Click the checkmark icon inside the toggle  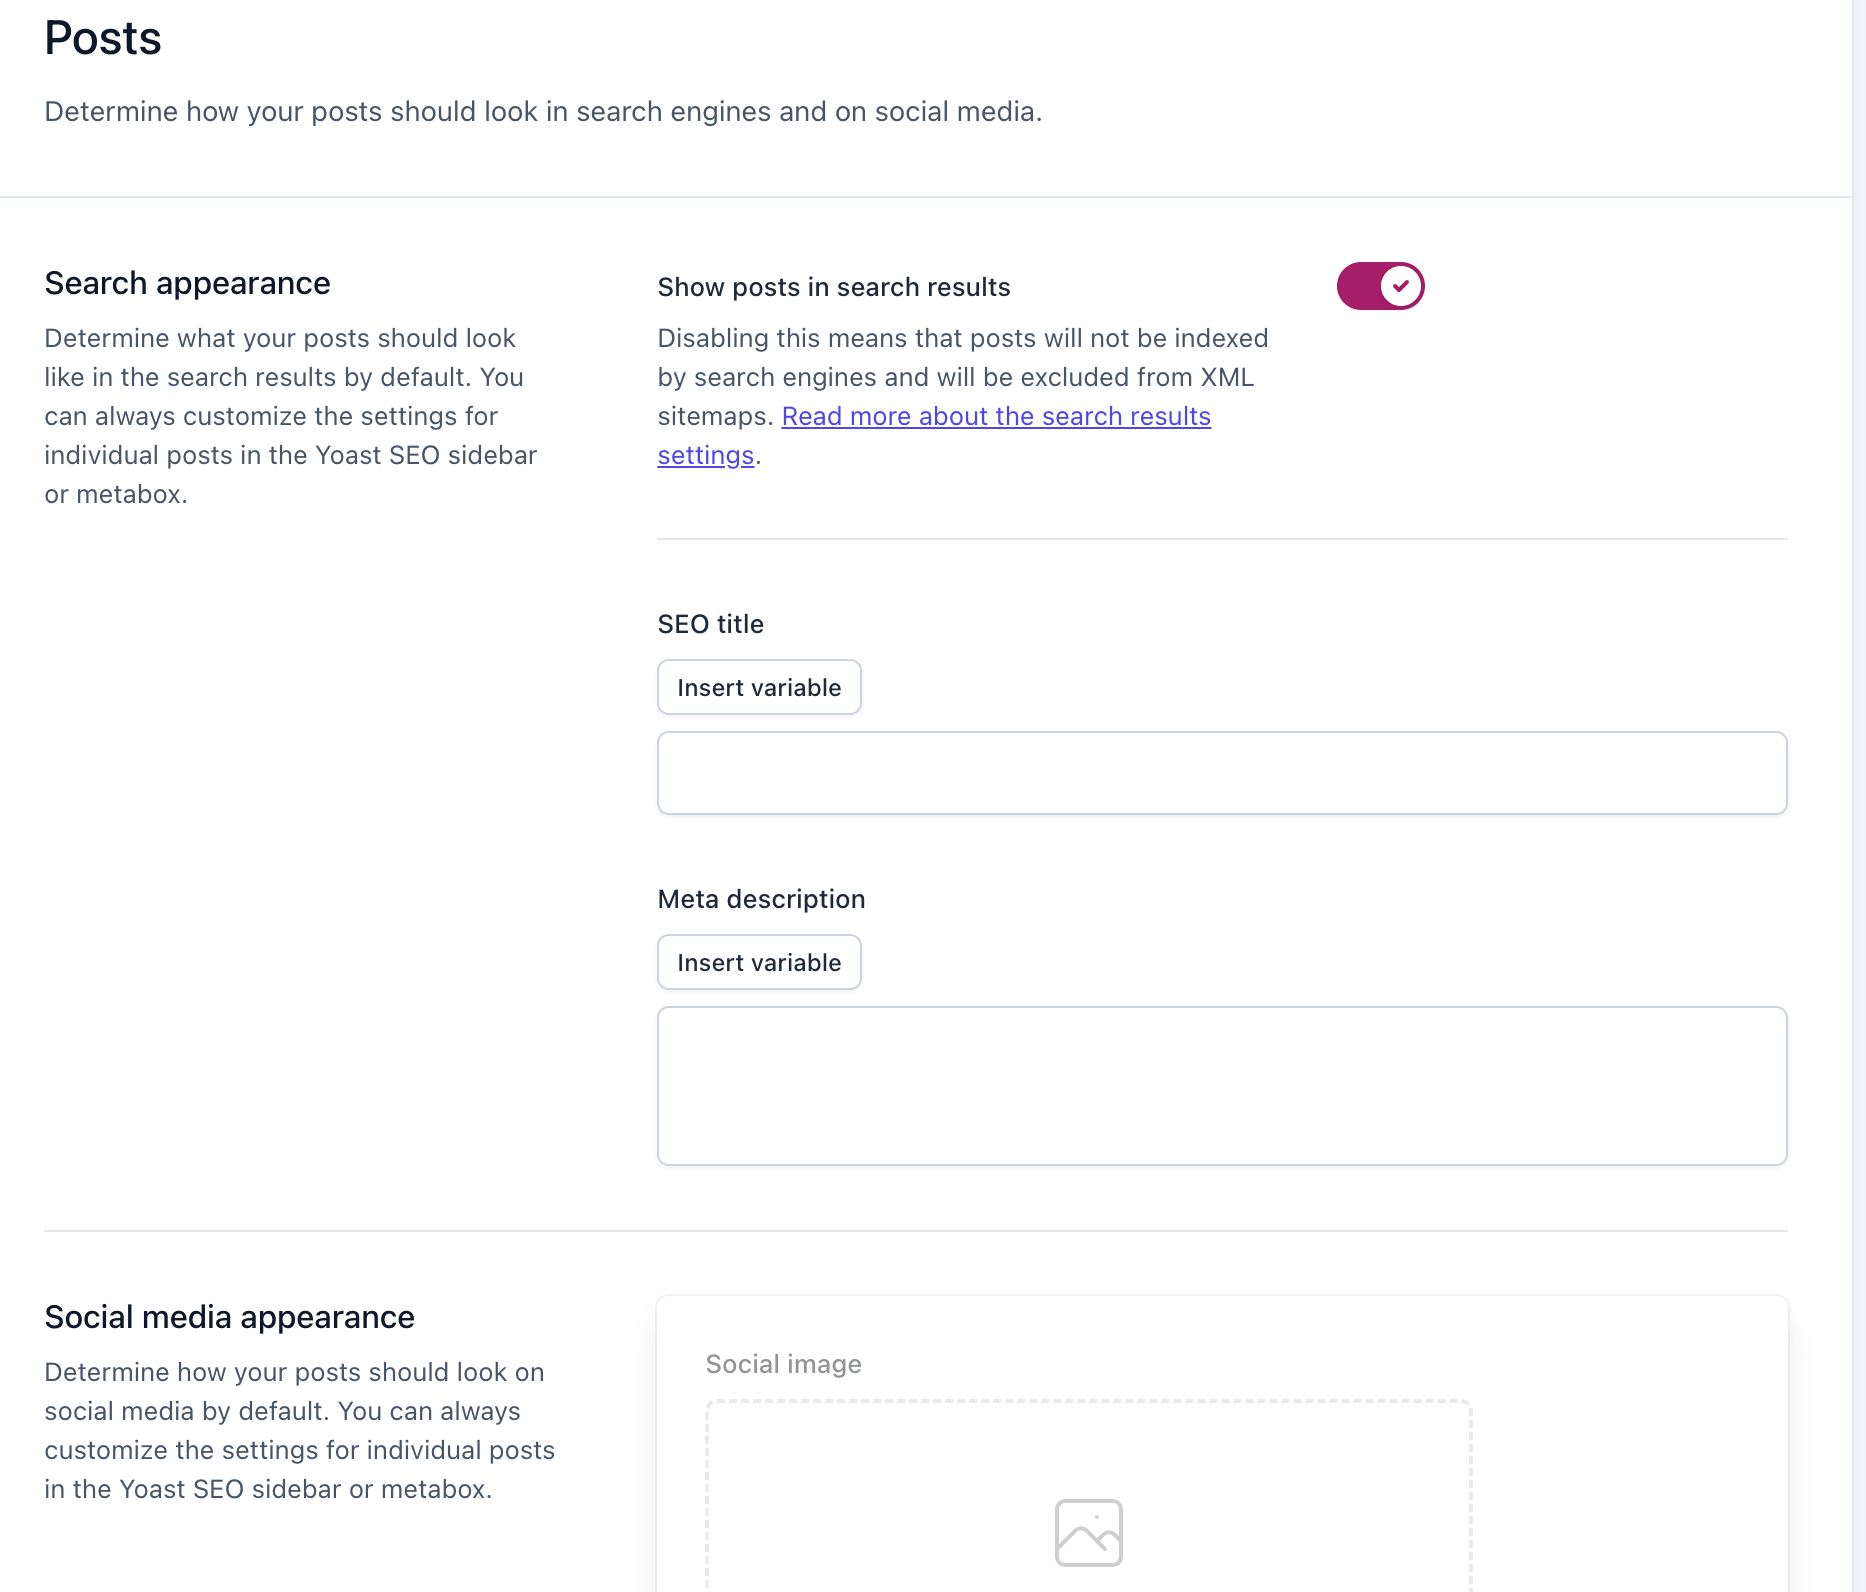click(x=1400, y=285)
